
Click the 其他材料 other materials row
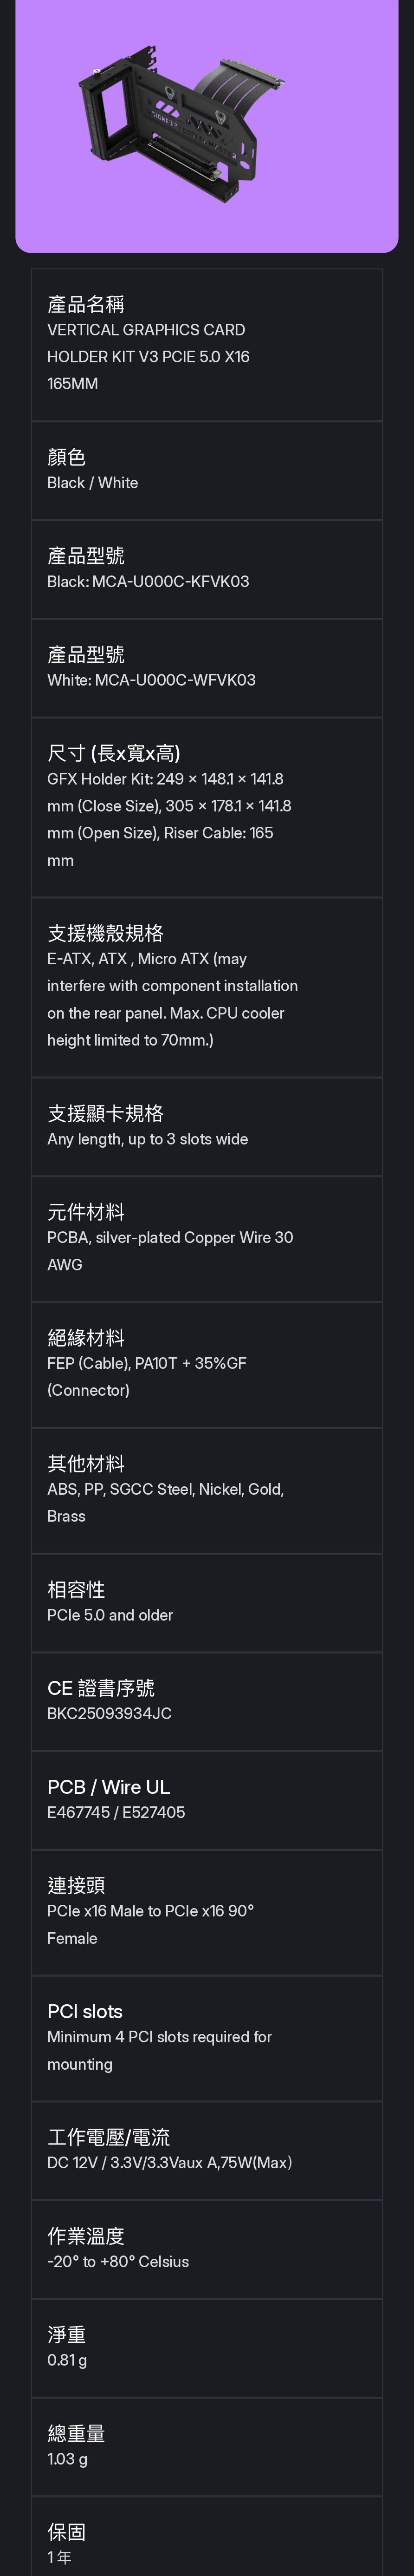pyautogui.click(x=206, y=1490)
